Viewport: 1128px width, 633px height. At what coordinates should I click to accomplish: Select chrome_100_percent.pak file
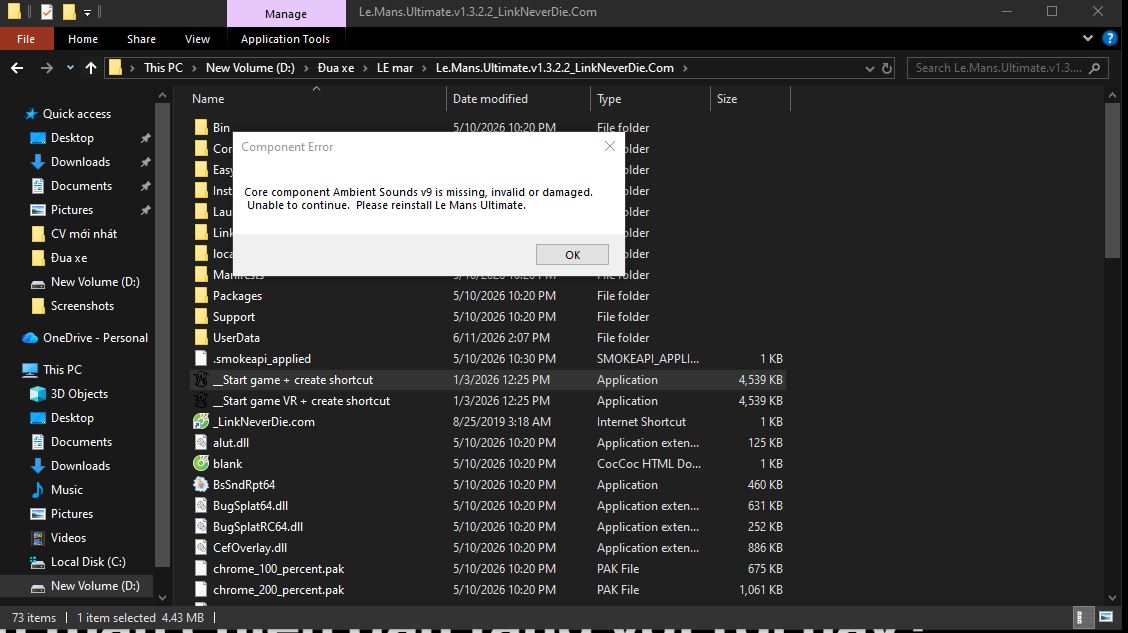click(x=278, y=568)
